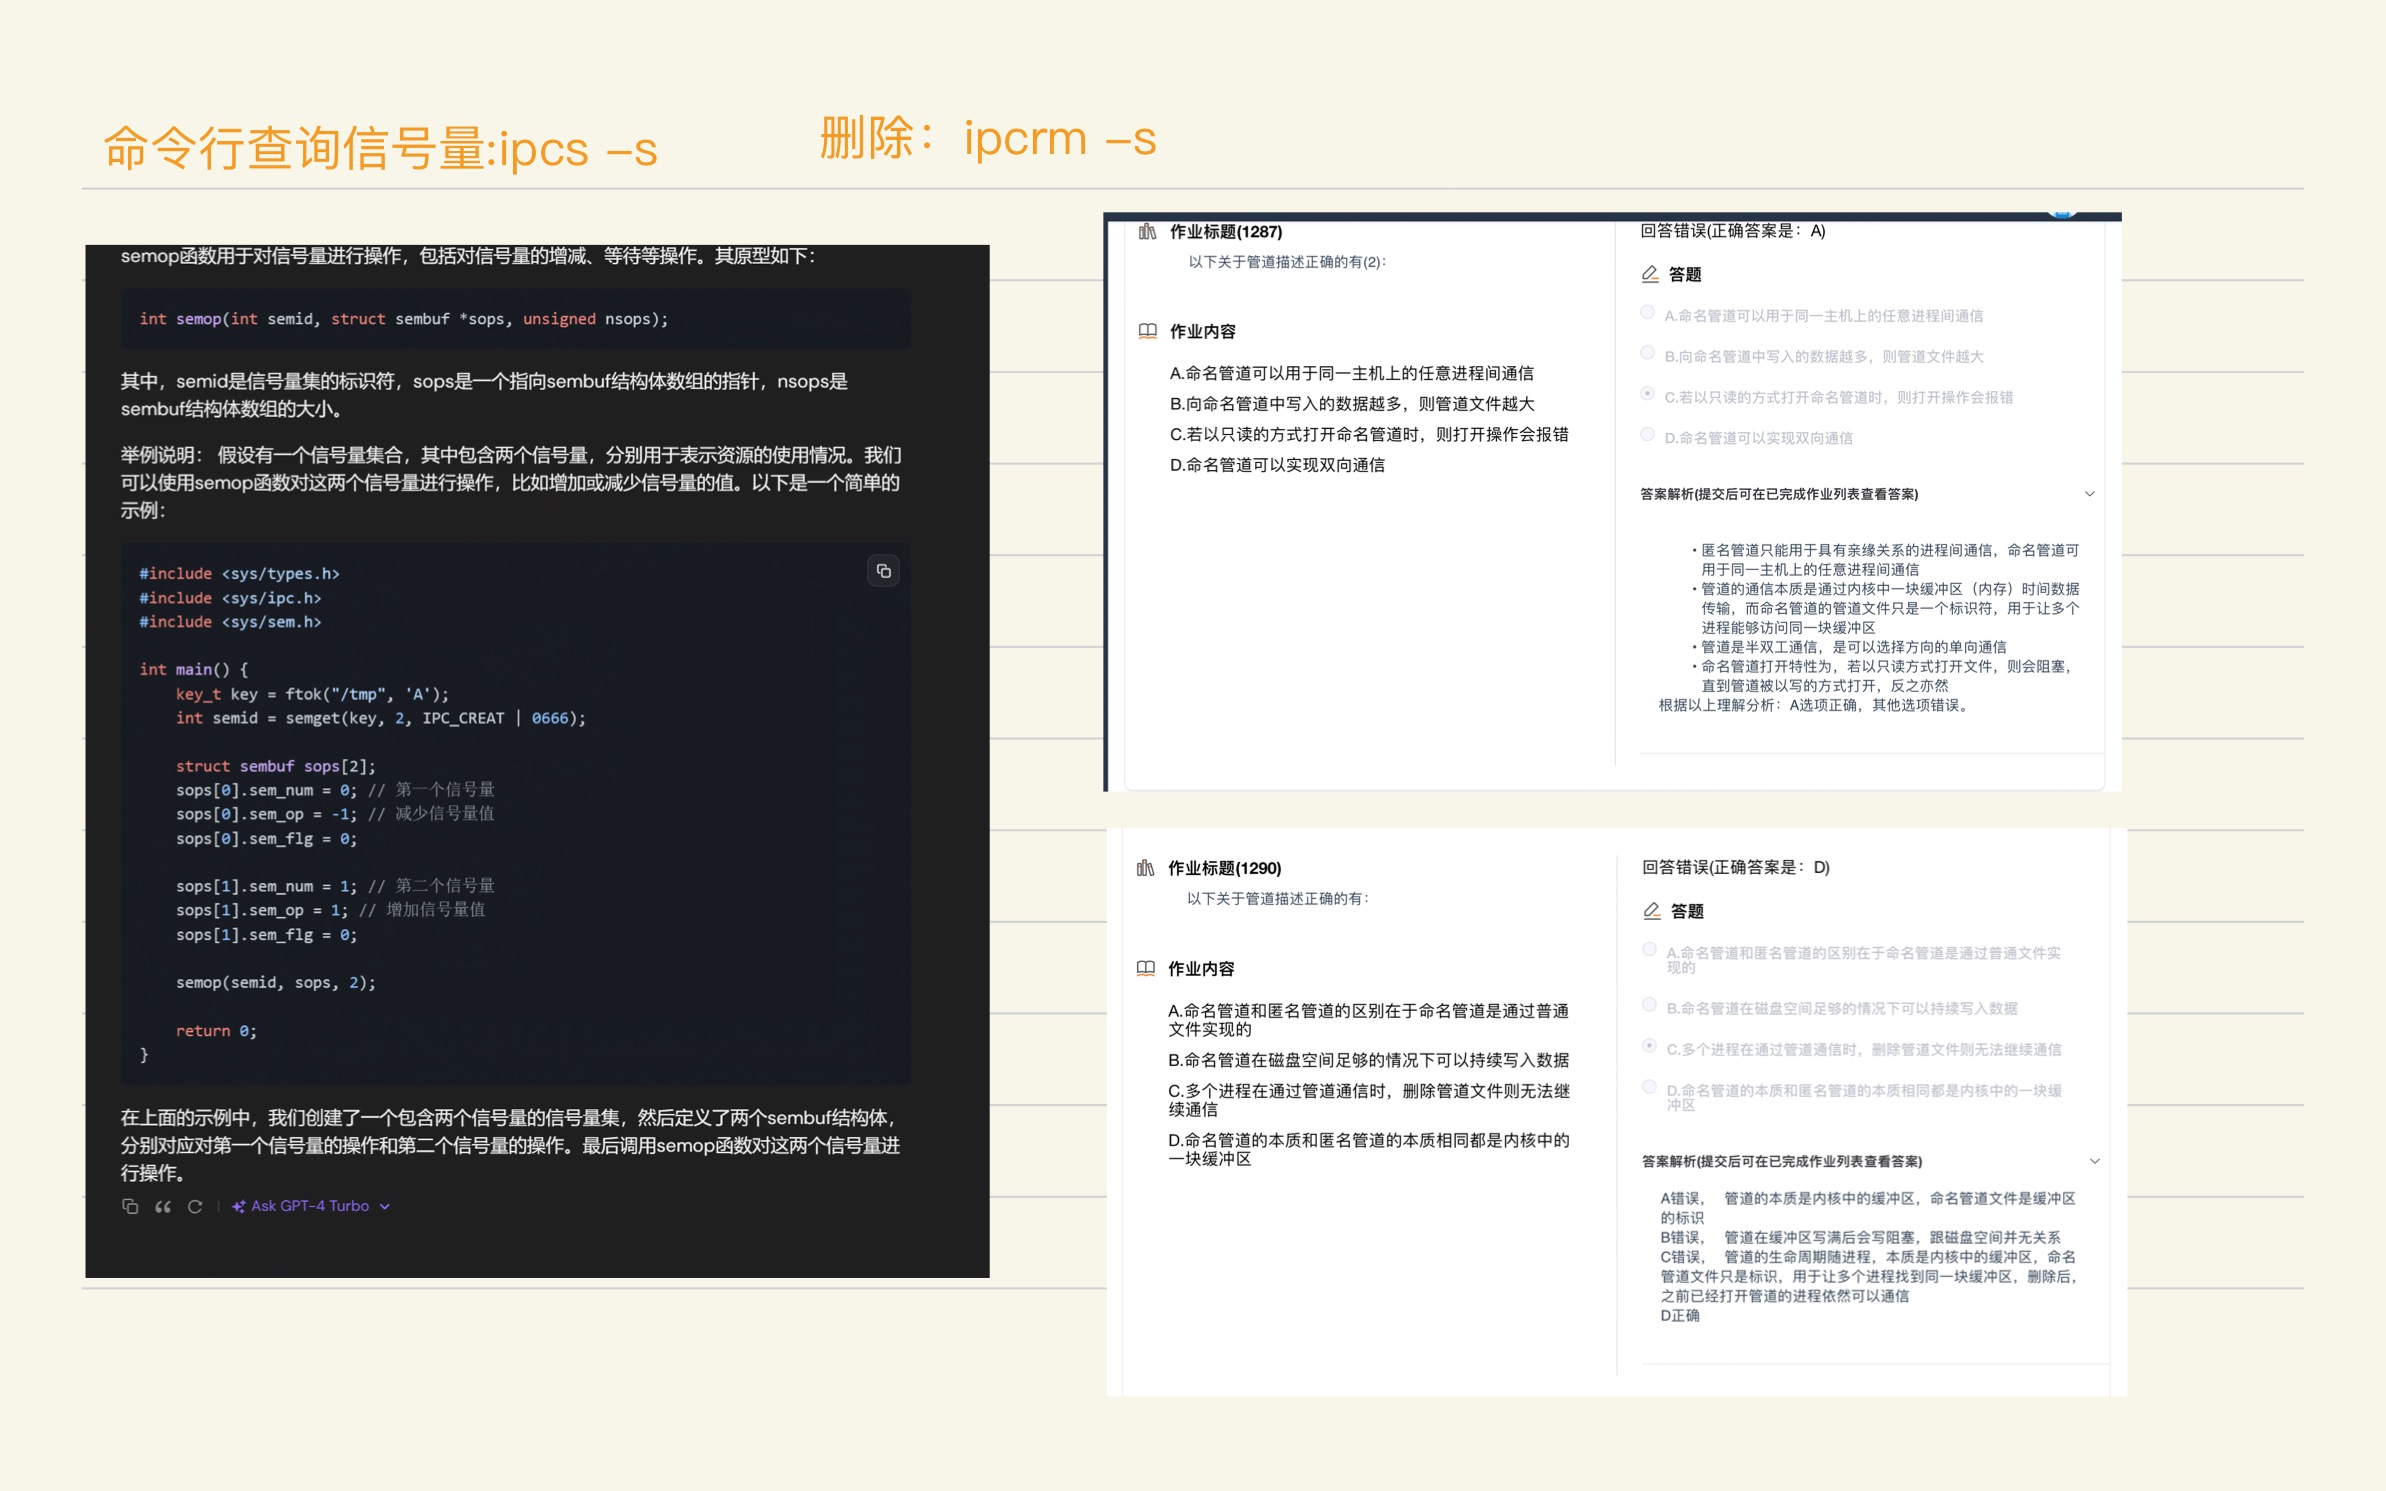Collapse the 答案解析 section for question 1287
This screenshot has height=1491, width=2386.
tap(2089, 494)
